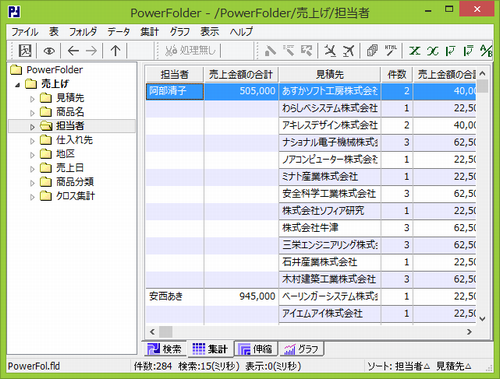Click the first airplane-like toolbar icon
500x379 pixels.
(x=330, y=51)
